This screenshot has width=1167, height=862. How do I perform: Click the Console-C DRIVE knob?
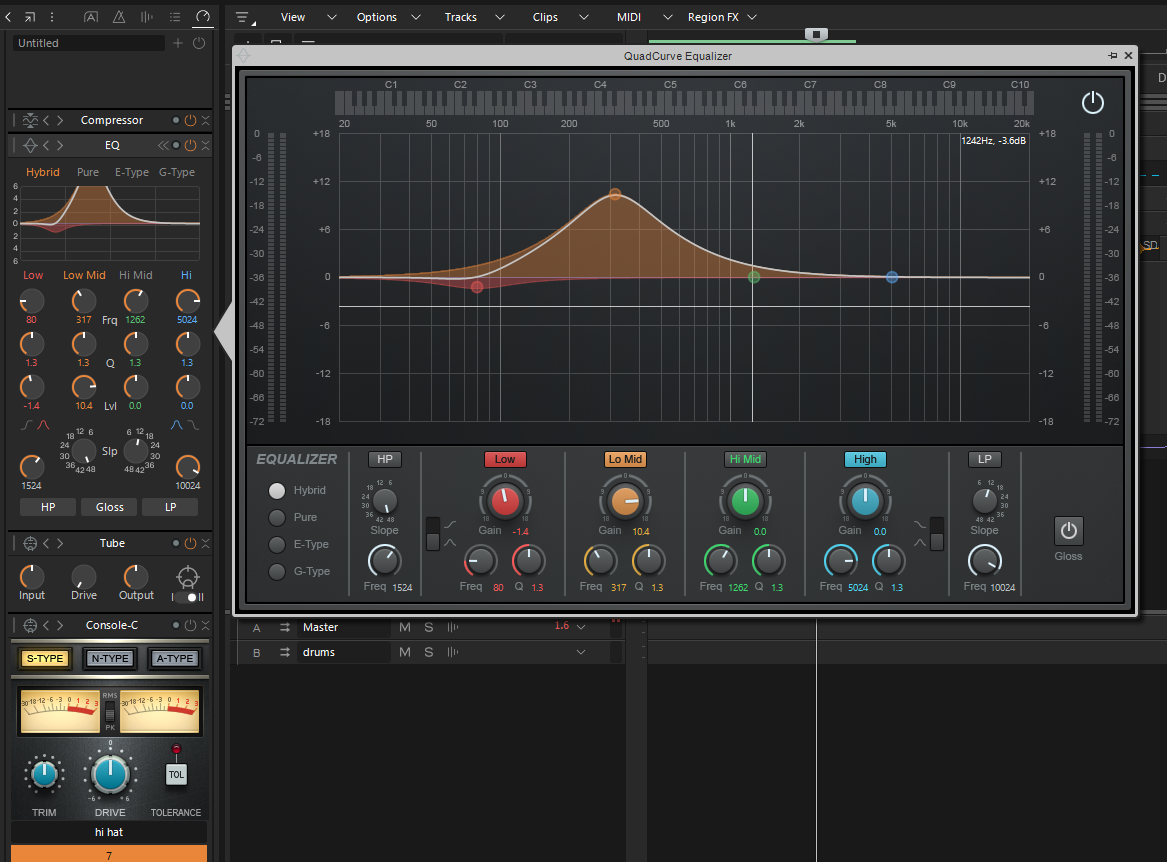coord(110,773)
